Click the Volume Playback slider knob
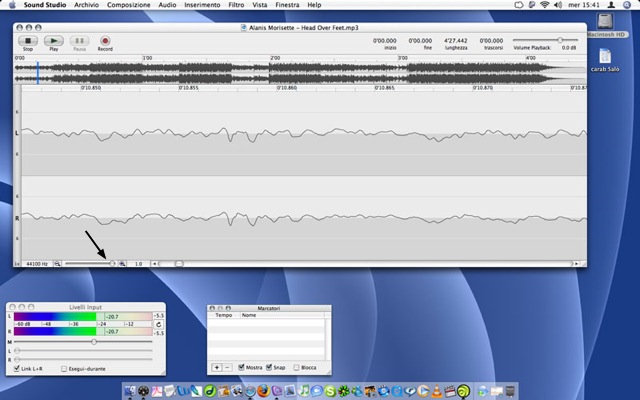This screenshot has height=400, width=640. pos(560,40)
